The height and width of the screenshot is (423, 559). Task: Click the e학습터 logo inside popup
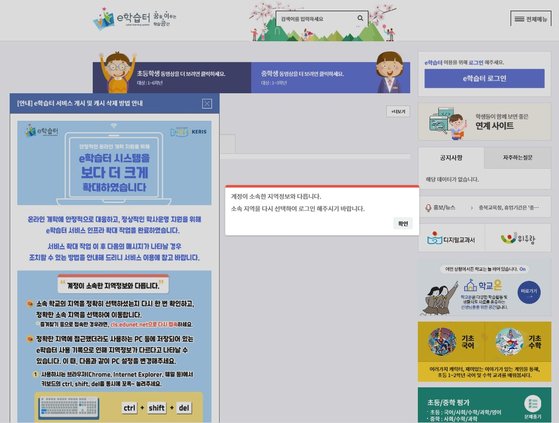pos(42,131)
